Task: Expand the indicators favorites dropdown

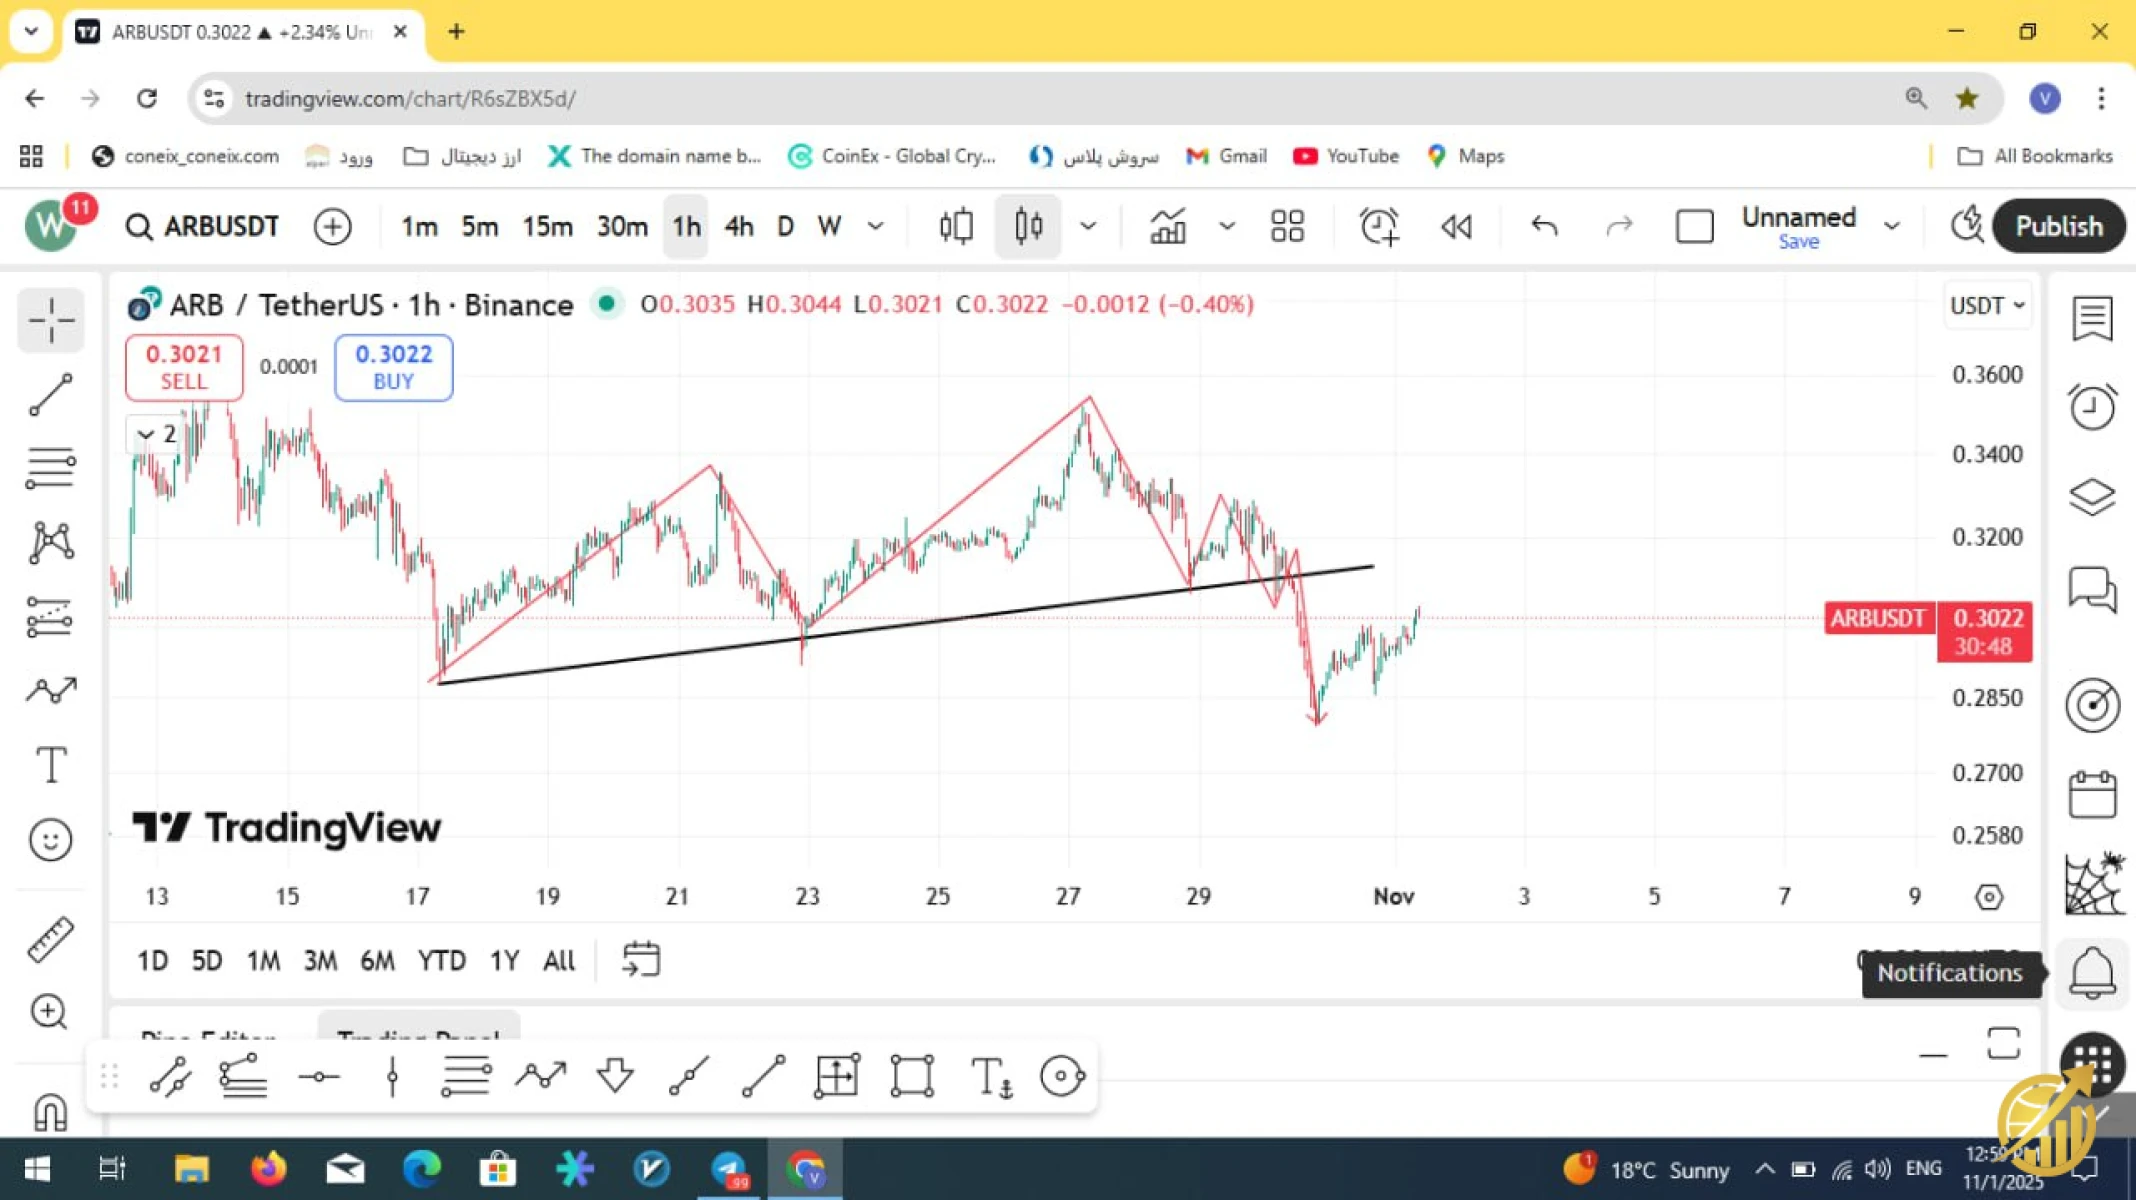Action: click(x=1227, y=227)
